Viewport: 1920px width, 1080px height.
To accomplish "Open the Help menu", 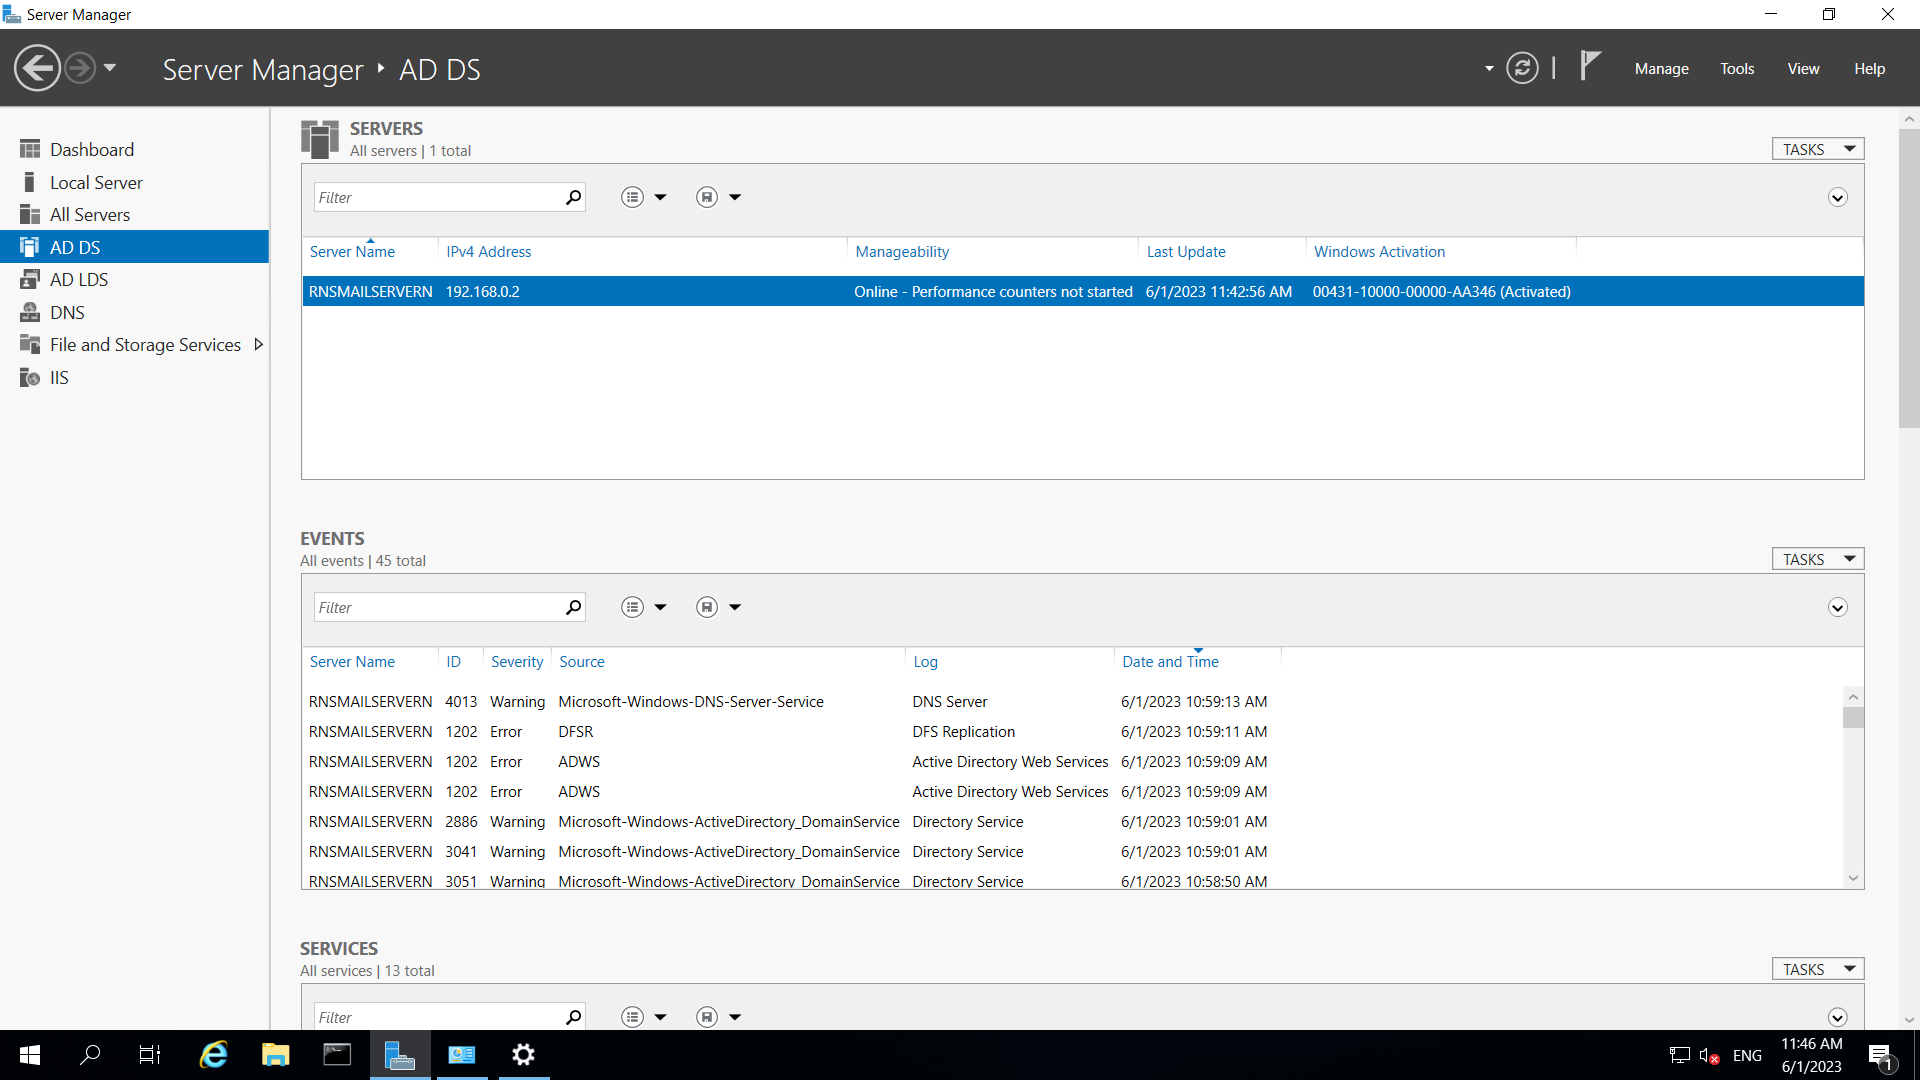I will (1869, 69).
